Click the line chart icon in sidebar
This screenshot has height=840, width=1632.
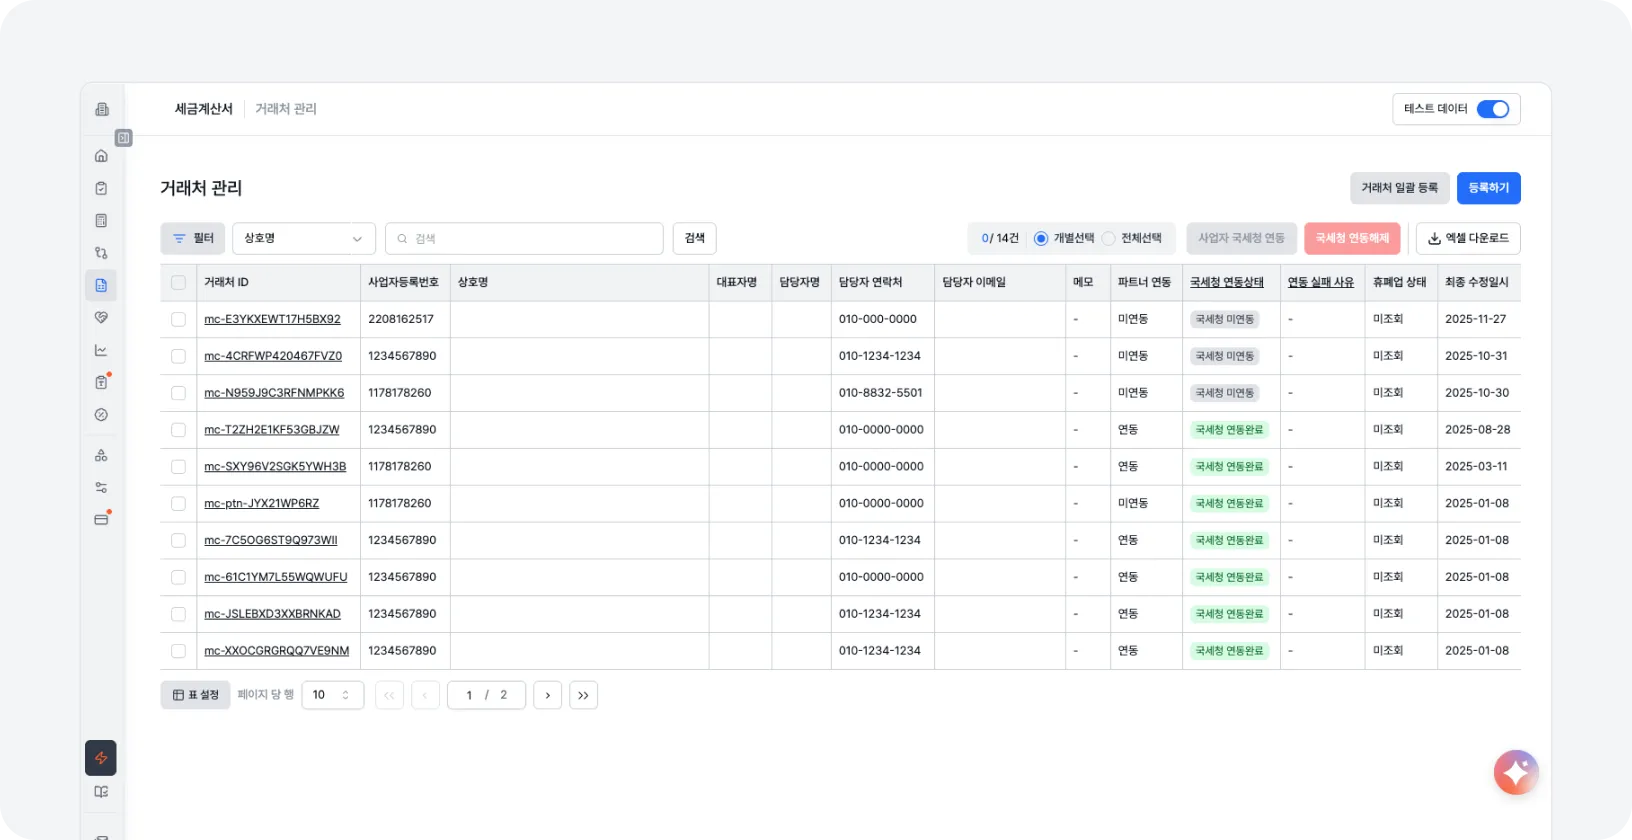pos(101,350)
